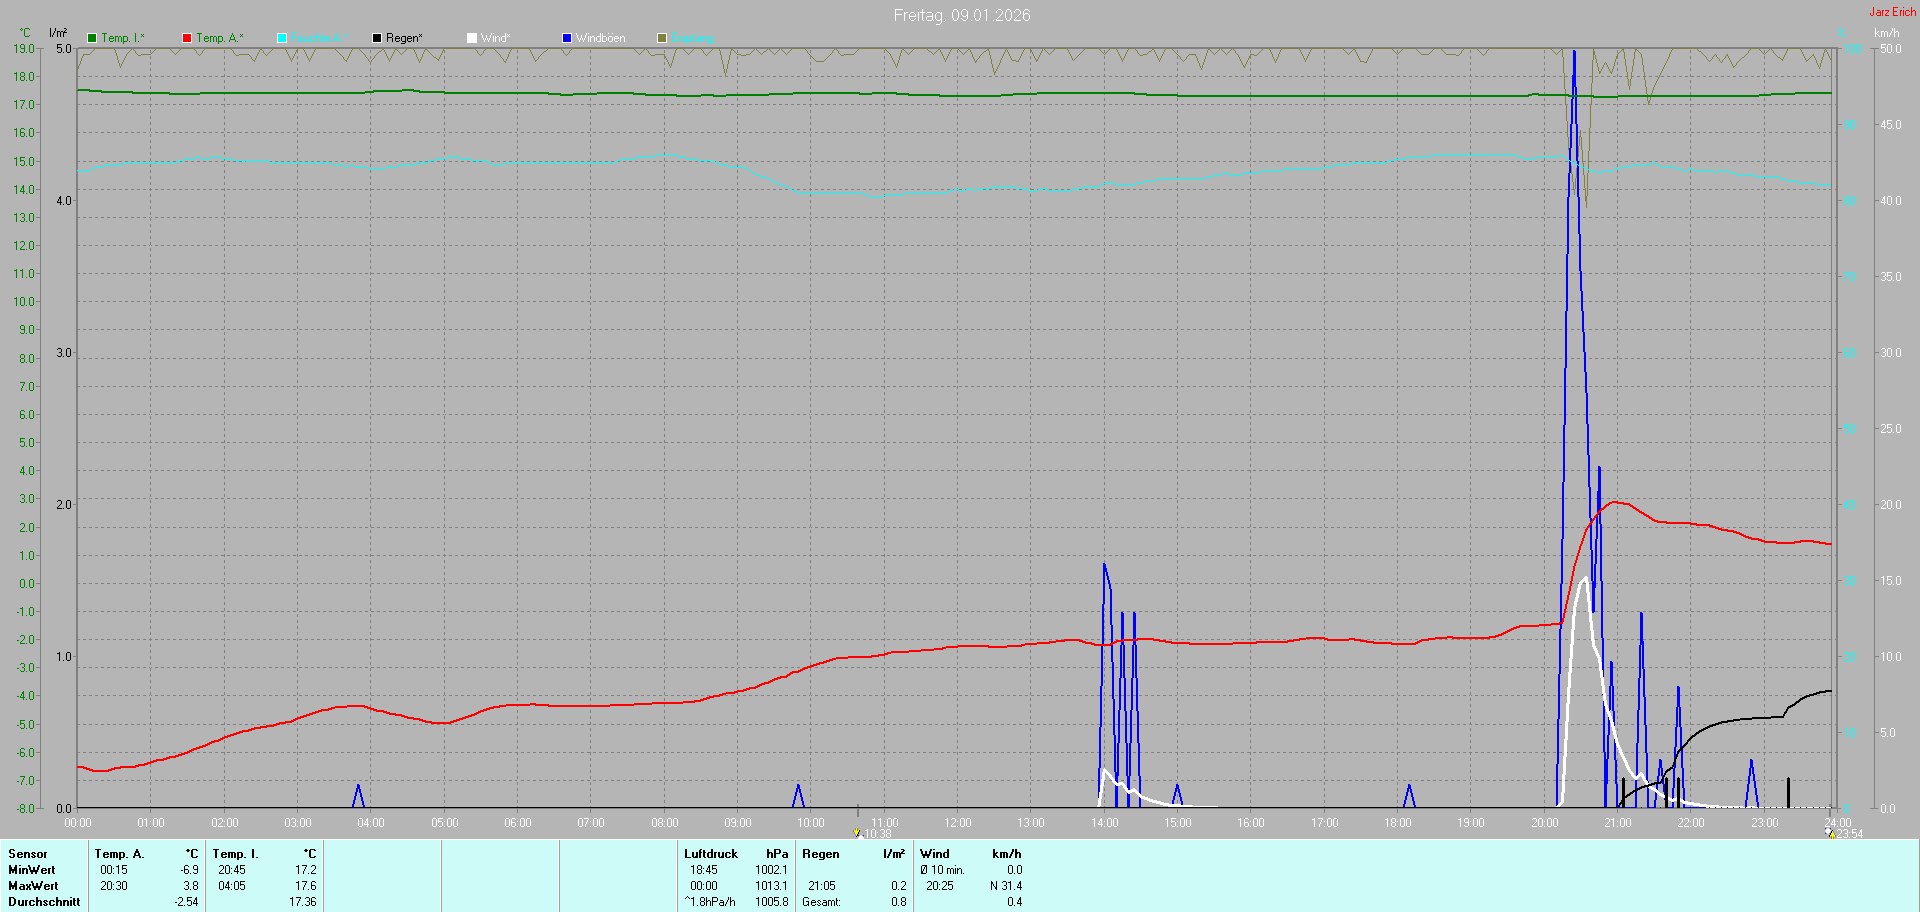Click the olive Empfang legend square
The width and height of the screenshot is (1920, 912).
[x=662, y=38]
